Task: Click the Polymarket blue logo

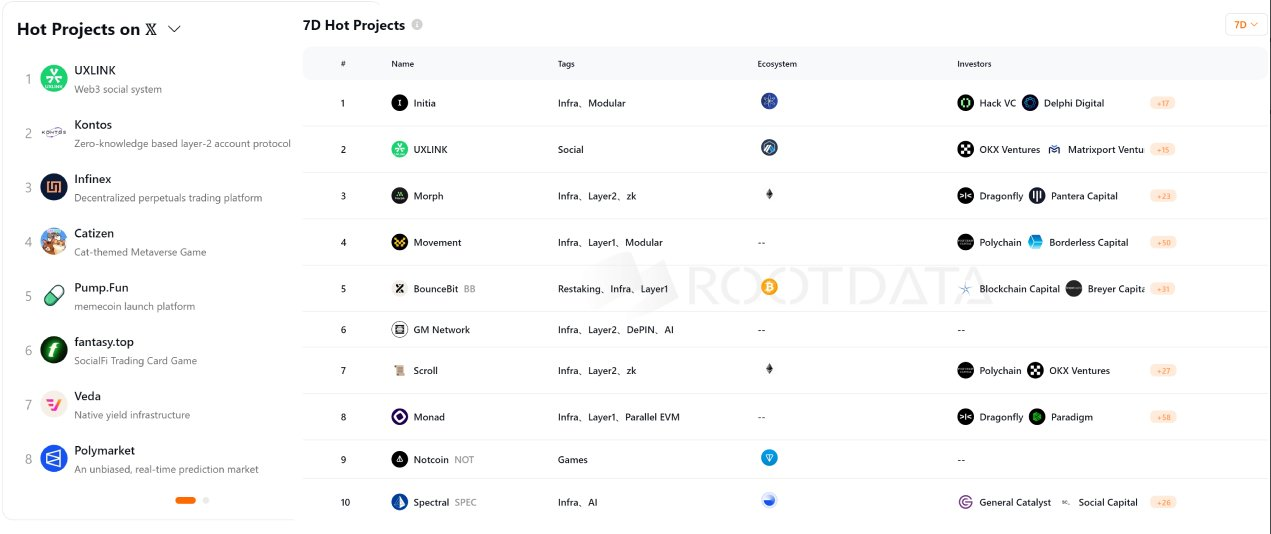Action: coord(54,459)
